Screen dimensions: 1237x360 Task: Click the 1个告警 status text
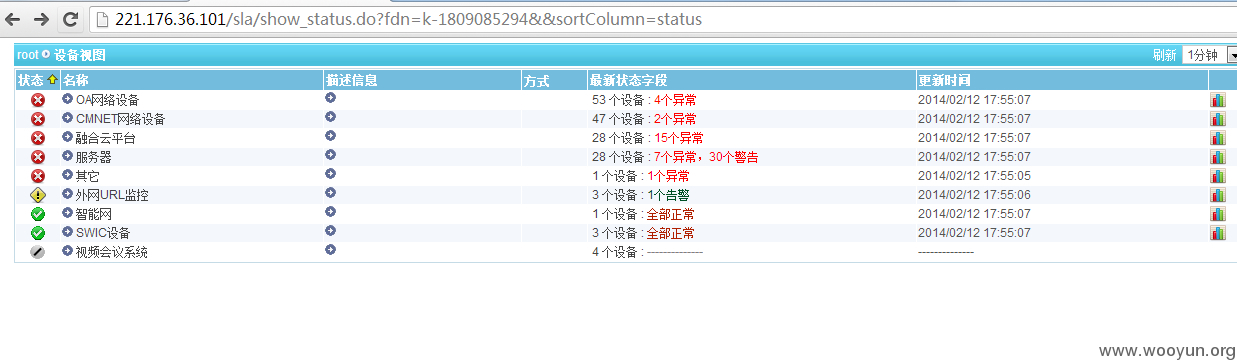point(669,195)
